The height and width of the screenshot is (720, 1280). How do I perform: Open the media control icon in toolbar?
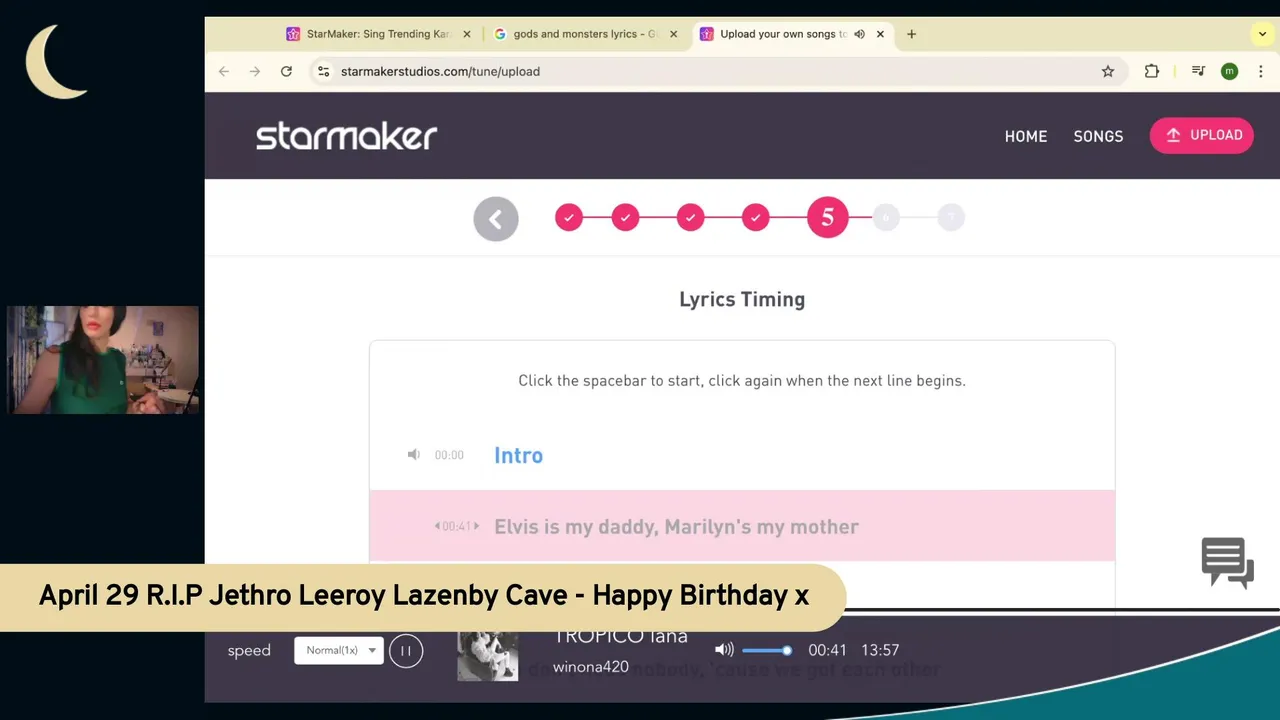point(1198,71)
